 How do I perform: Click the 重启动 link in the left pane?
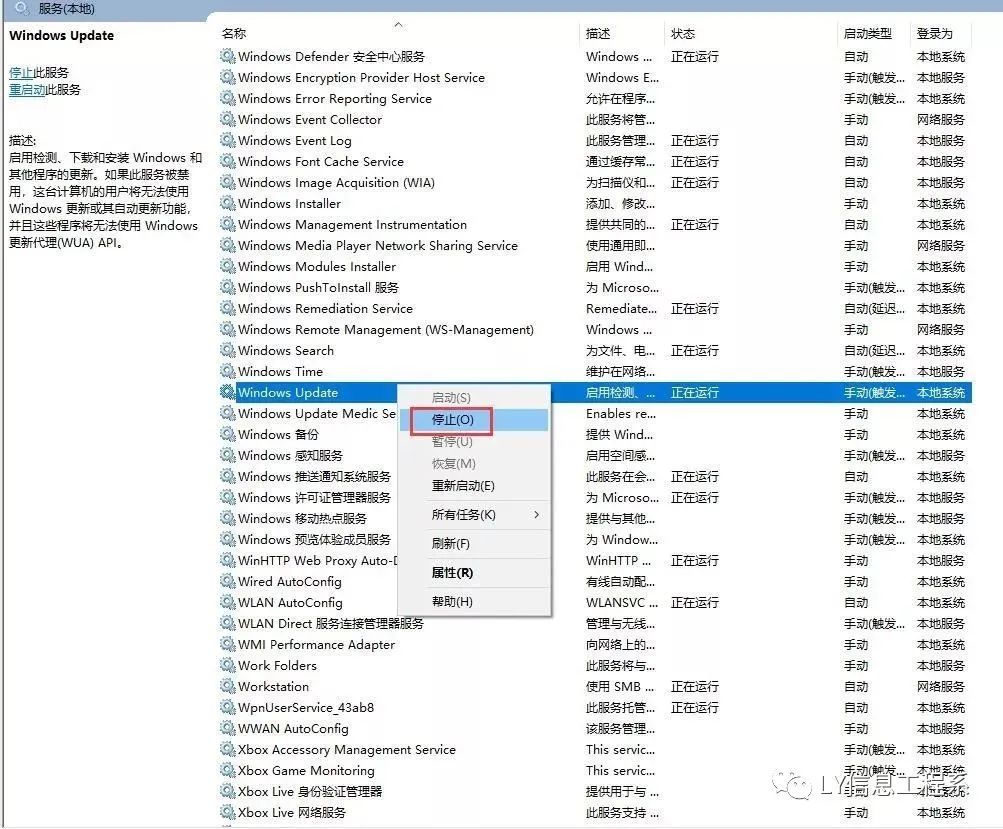[x=27, y=90]
